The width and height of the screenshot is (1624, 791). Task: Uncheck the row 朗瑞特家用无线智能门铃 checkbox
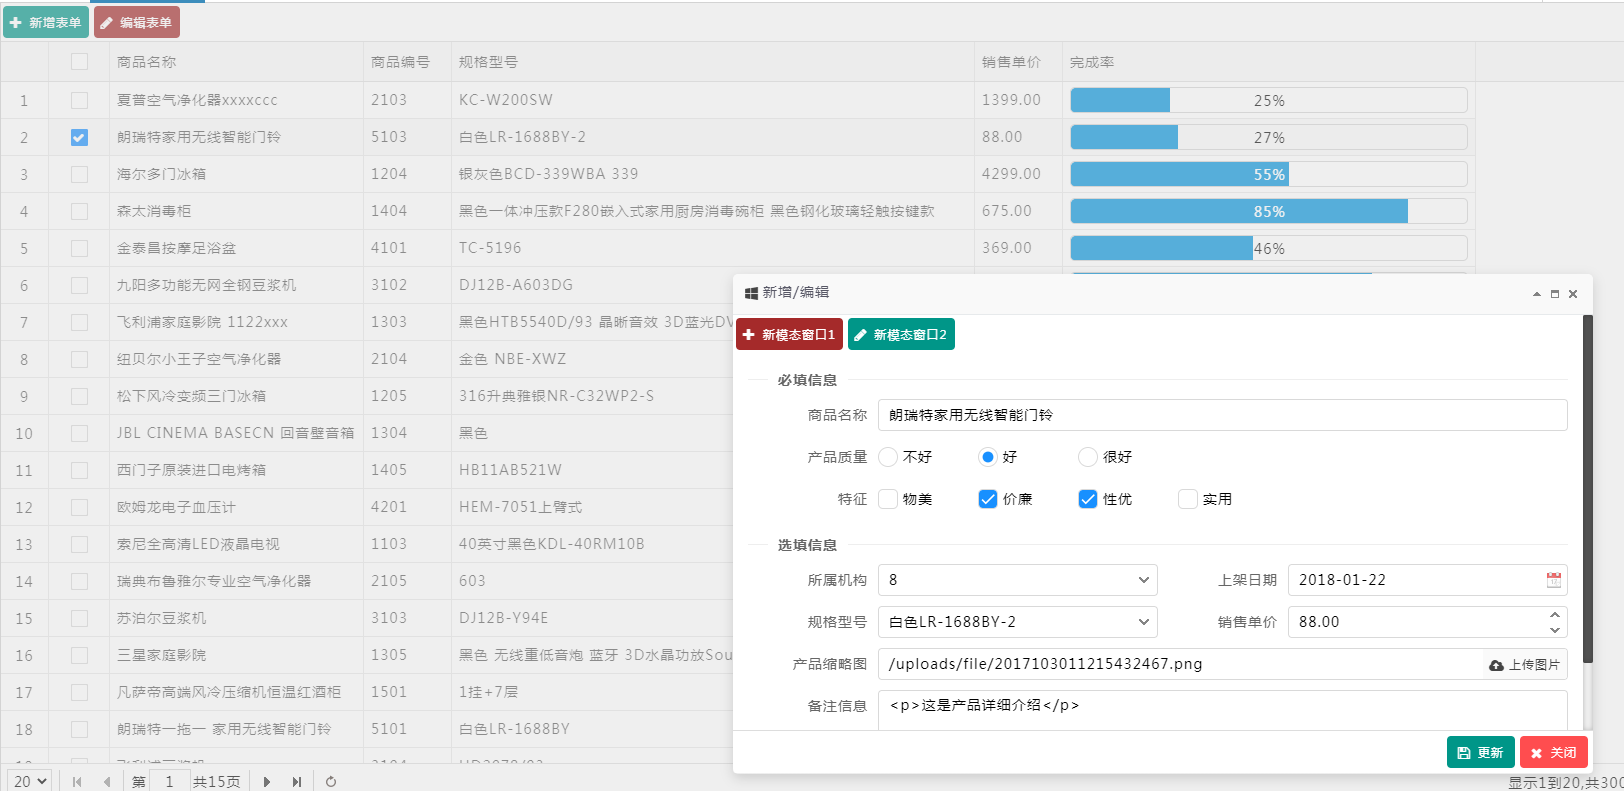(x=79, y=137)
